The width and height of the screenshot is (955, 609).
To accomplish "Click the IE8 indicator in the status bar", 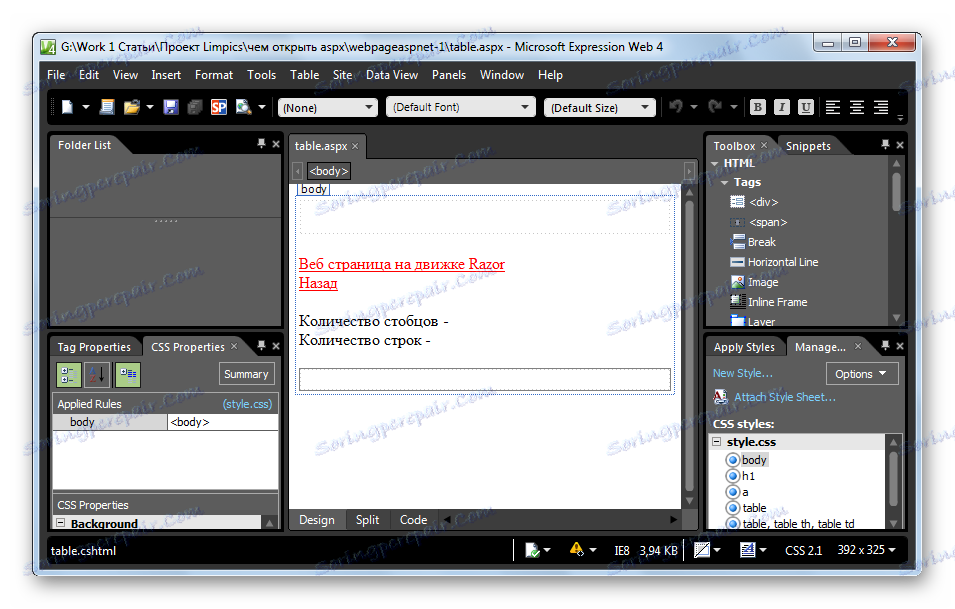I will coord(621,549).
